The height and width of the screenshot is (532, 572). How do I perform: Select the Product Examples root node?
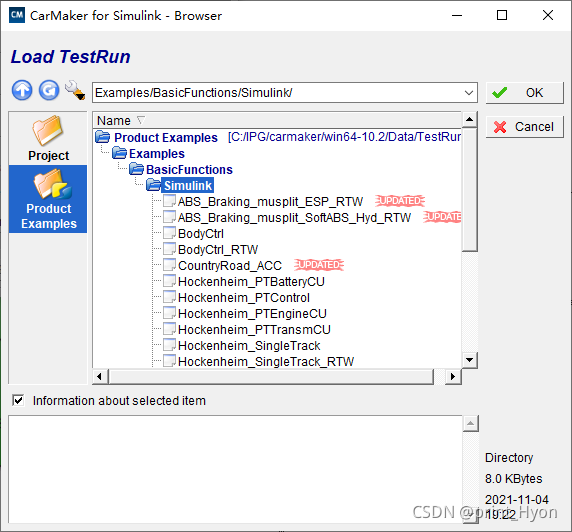[x=166, y=138]
